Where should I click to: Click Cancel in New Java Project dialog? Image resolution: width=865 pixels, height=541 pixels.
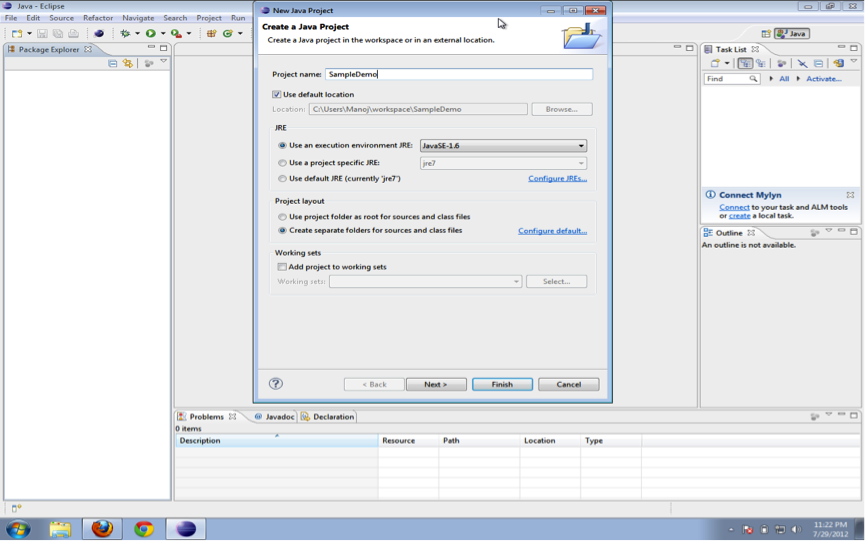[x=568, y=384]
